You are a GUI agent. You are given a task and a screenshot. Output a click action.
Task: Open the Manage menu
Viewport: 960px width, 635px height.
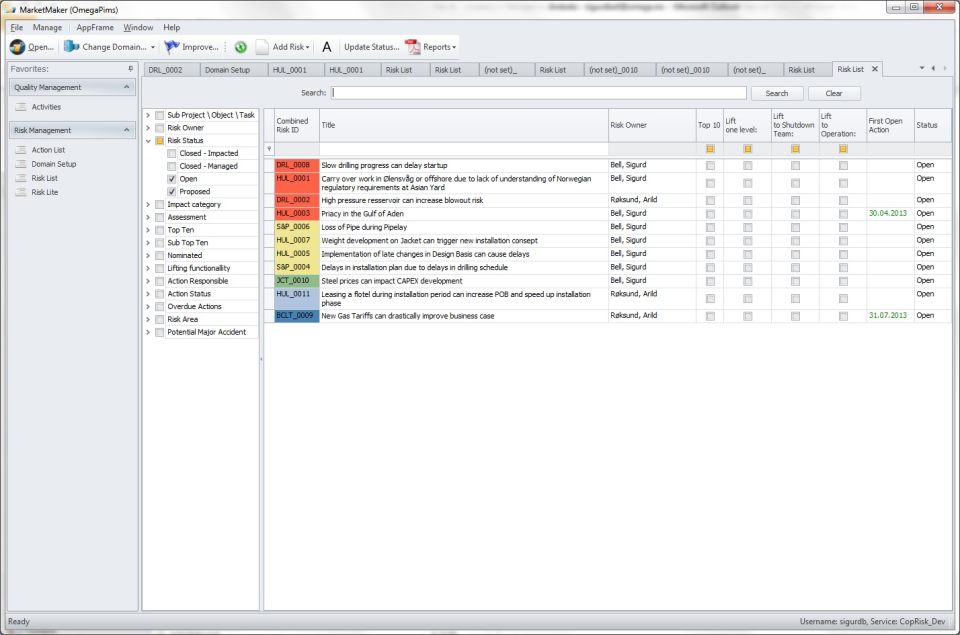pos(47,27)
